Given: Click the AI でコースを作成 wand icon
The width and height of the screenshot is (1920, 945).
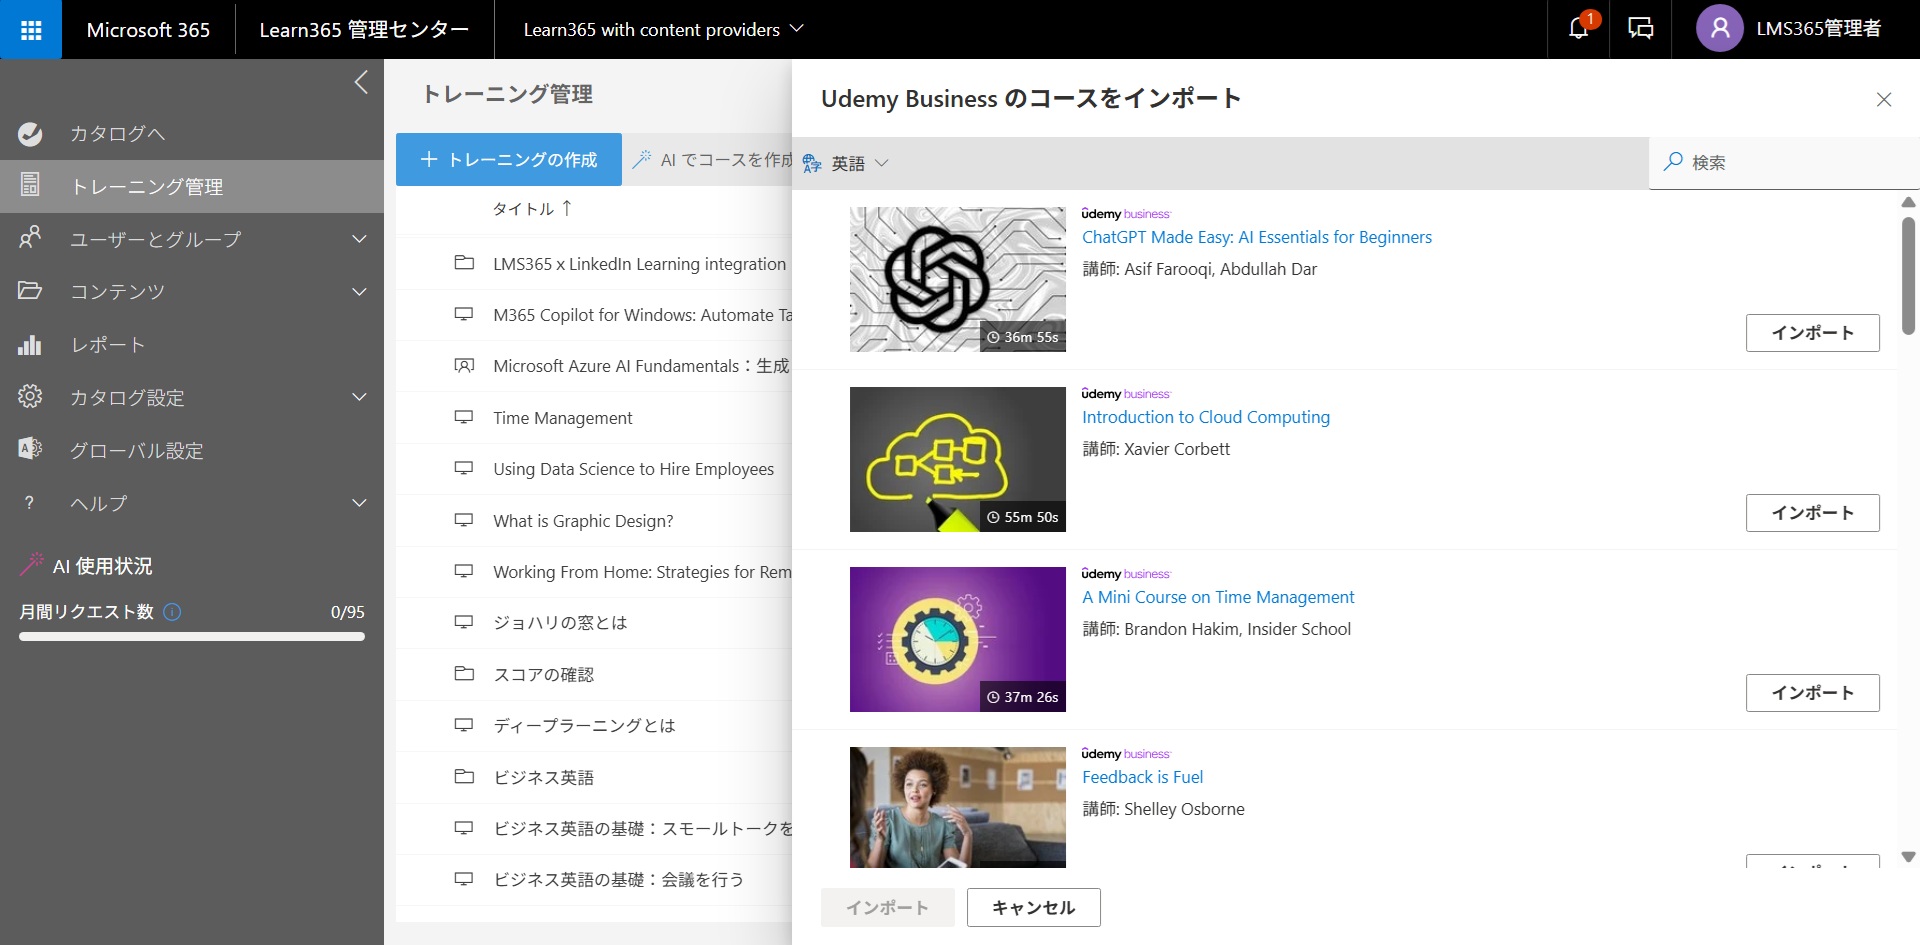Looking at the screenshot, I should point(642,159).
